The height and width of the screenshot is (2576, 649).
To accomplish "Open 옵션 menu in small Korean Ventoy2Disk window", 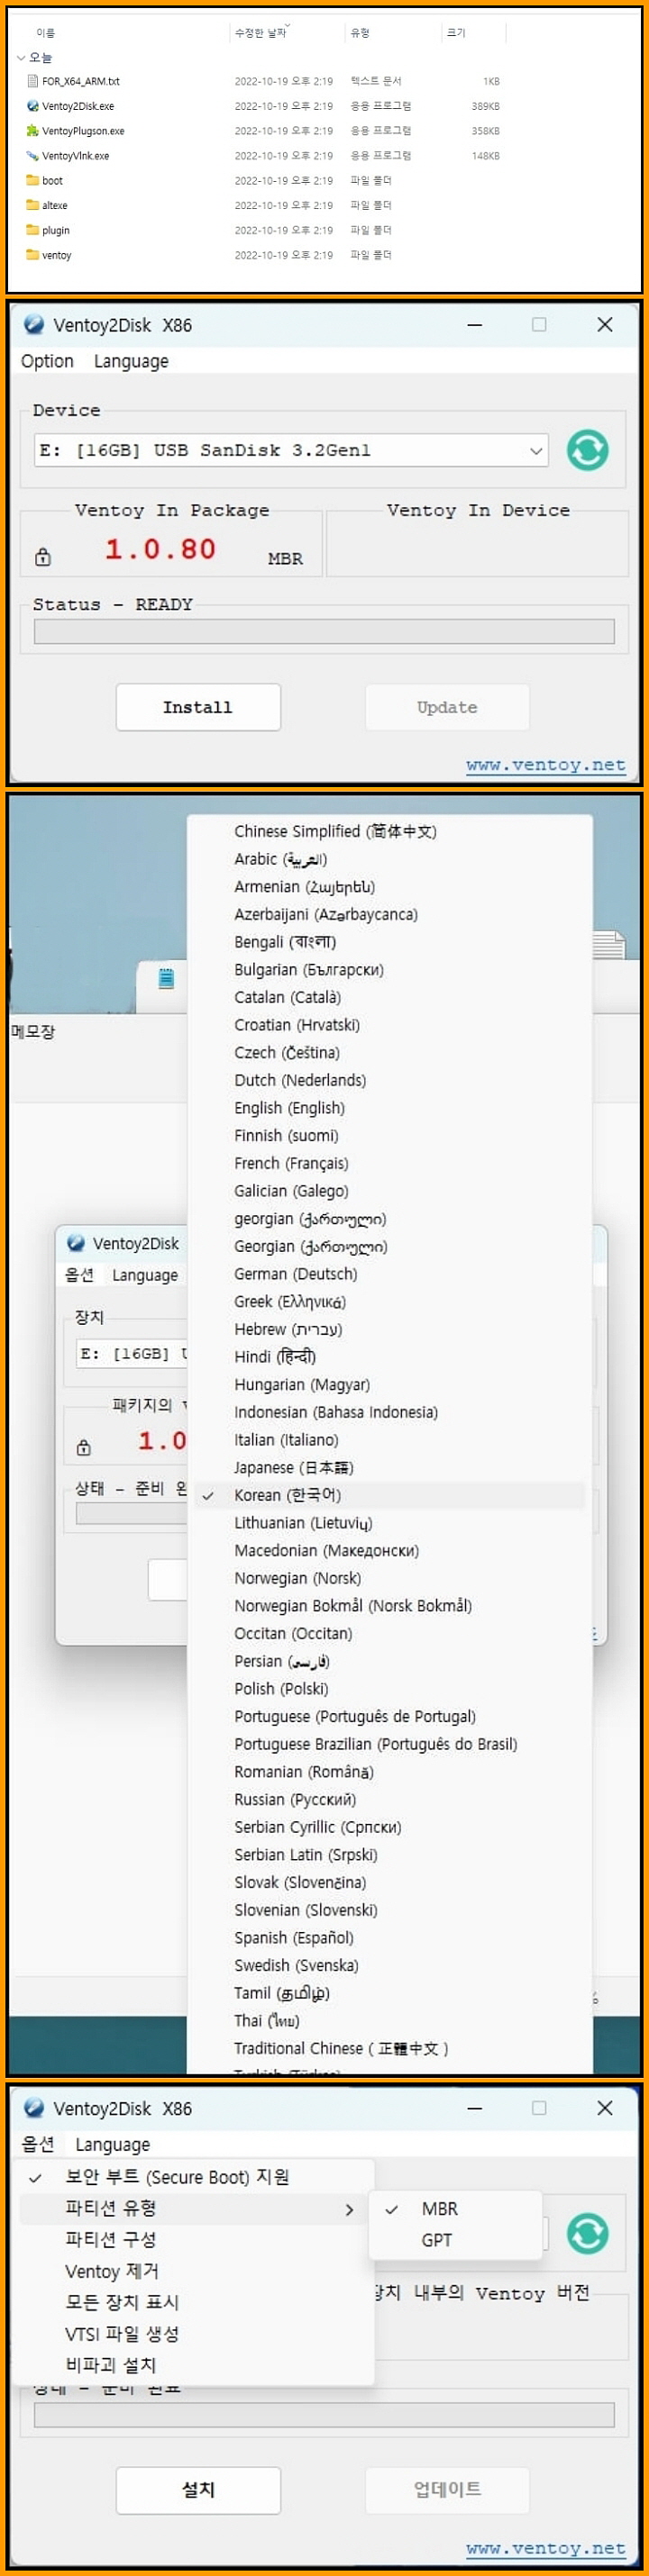I will point(79,1275).
